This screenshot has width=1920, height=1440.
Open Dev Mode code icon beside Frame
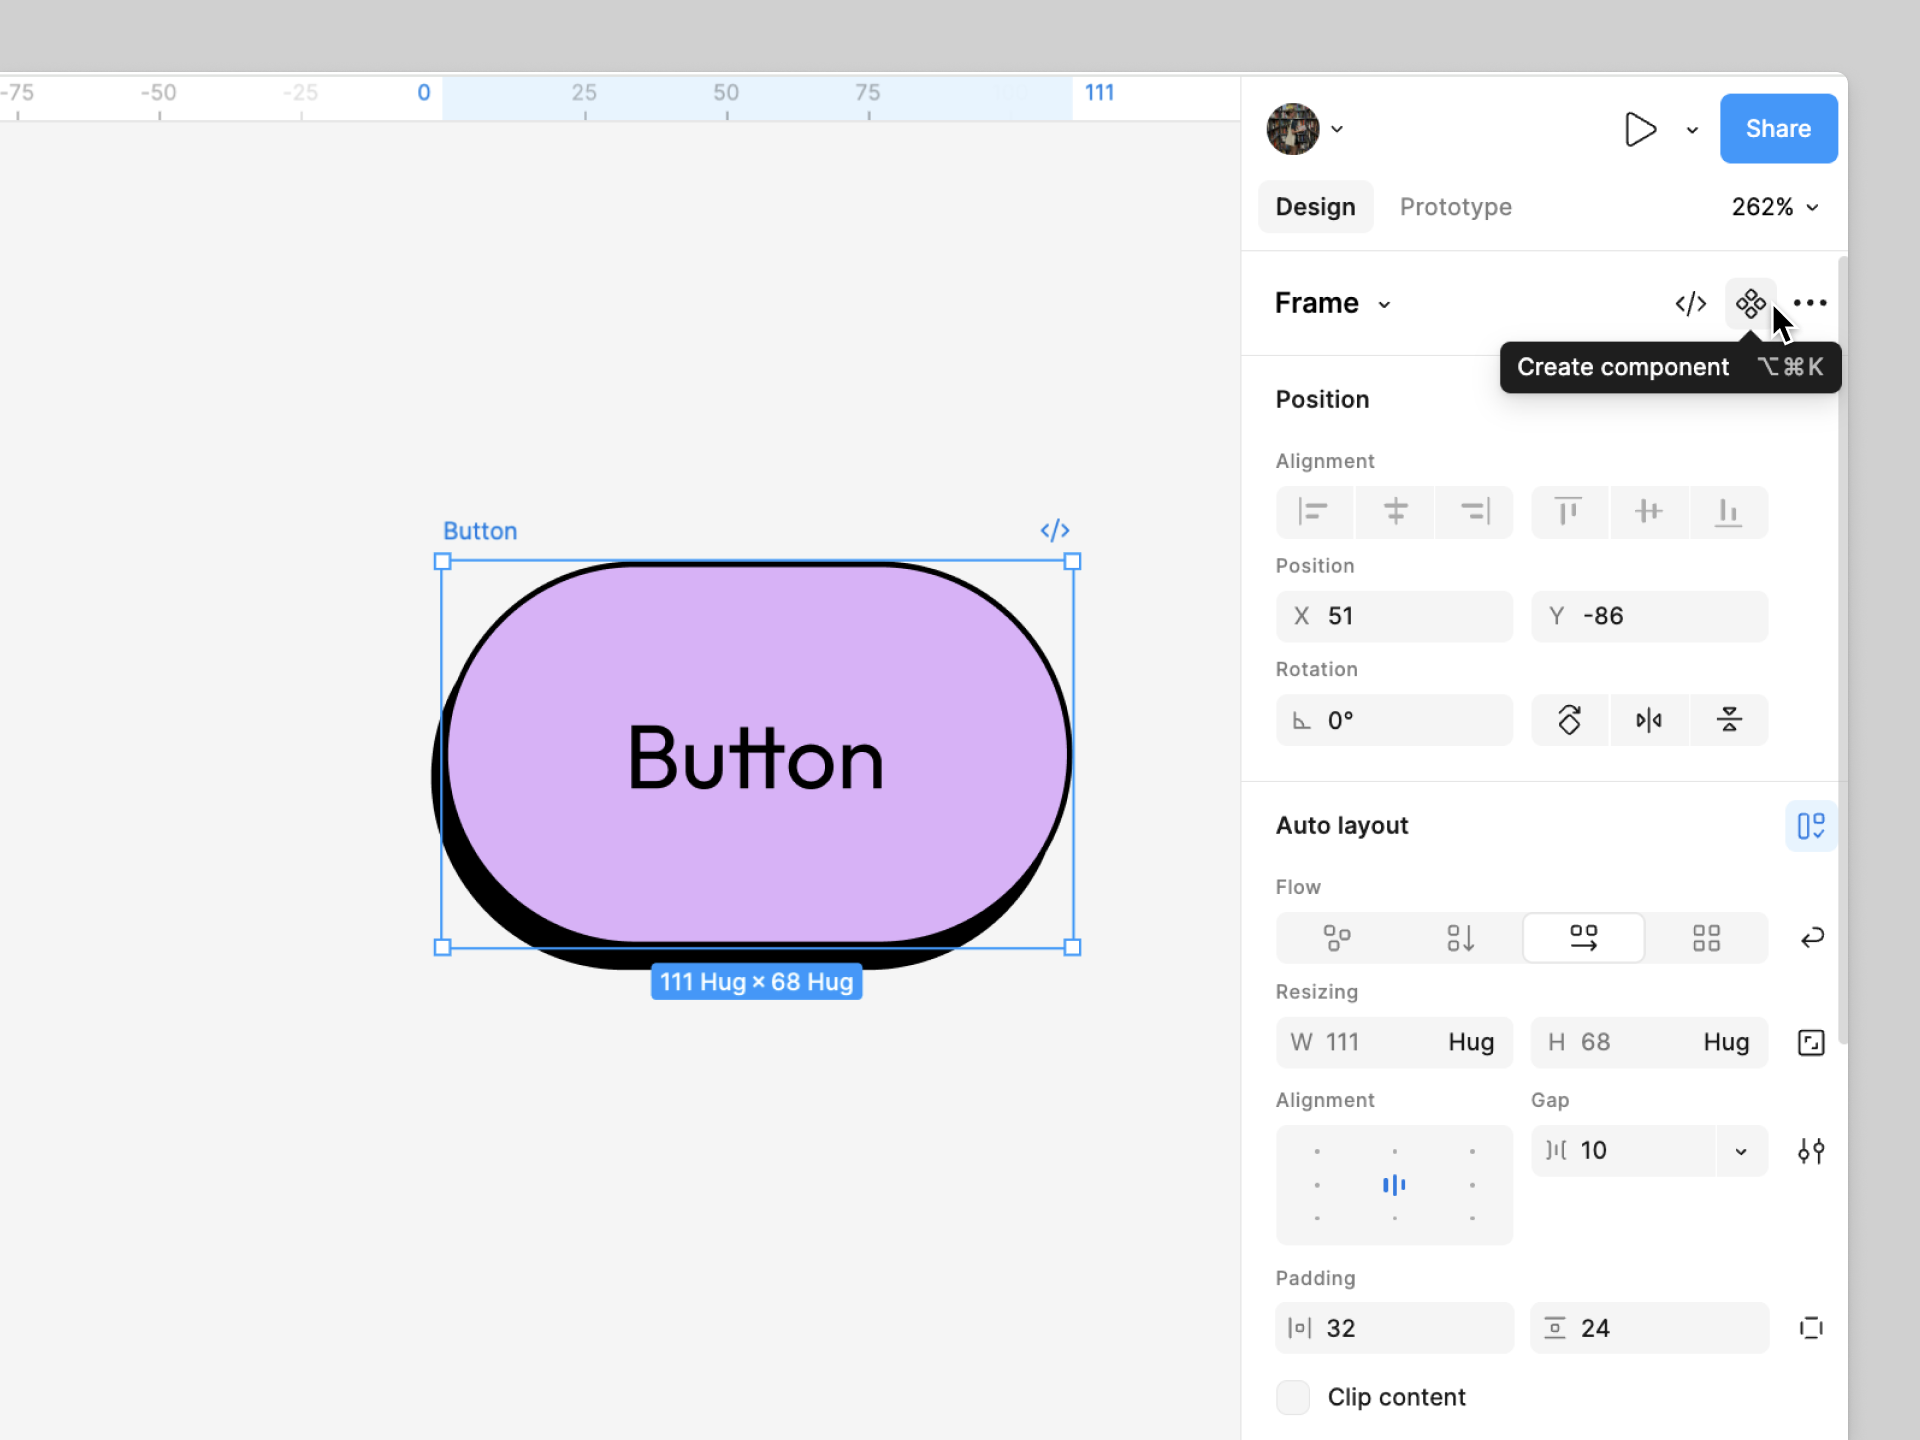click(x=1690, y=303)
